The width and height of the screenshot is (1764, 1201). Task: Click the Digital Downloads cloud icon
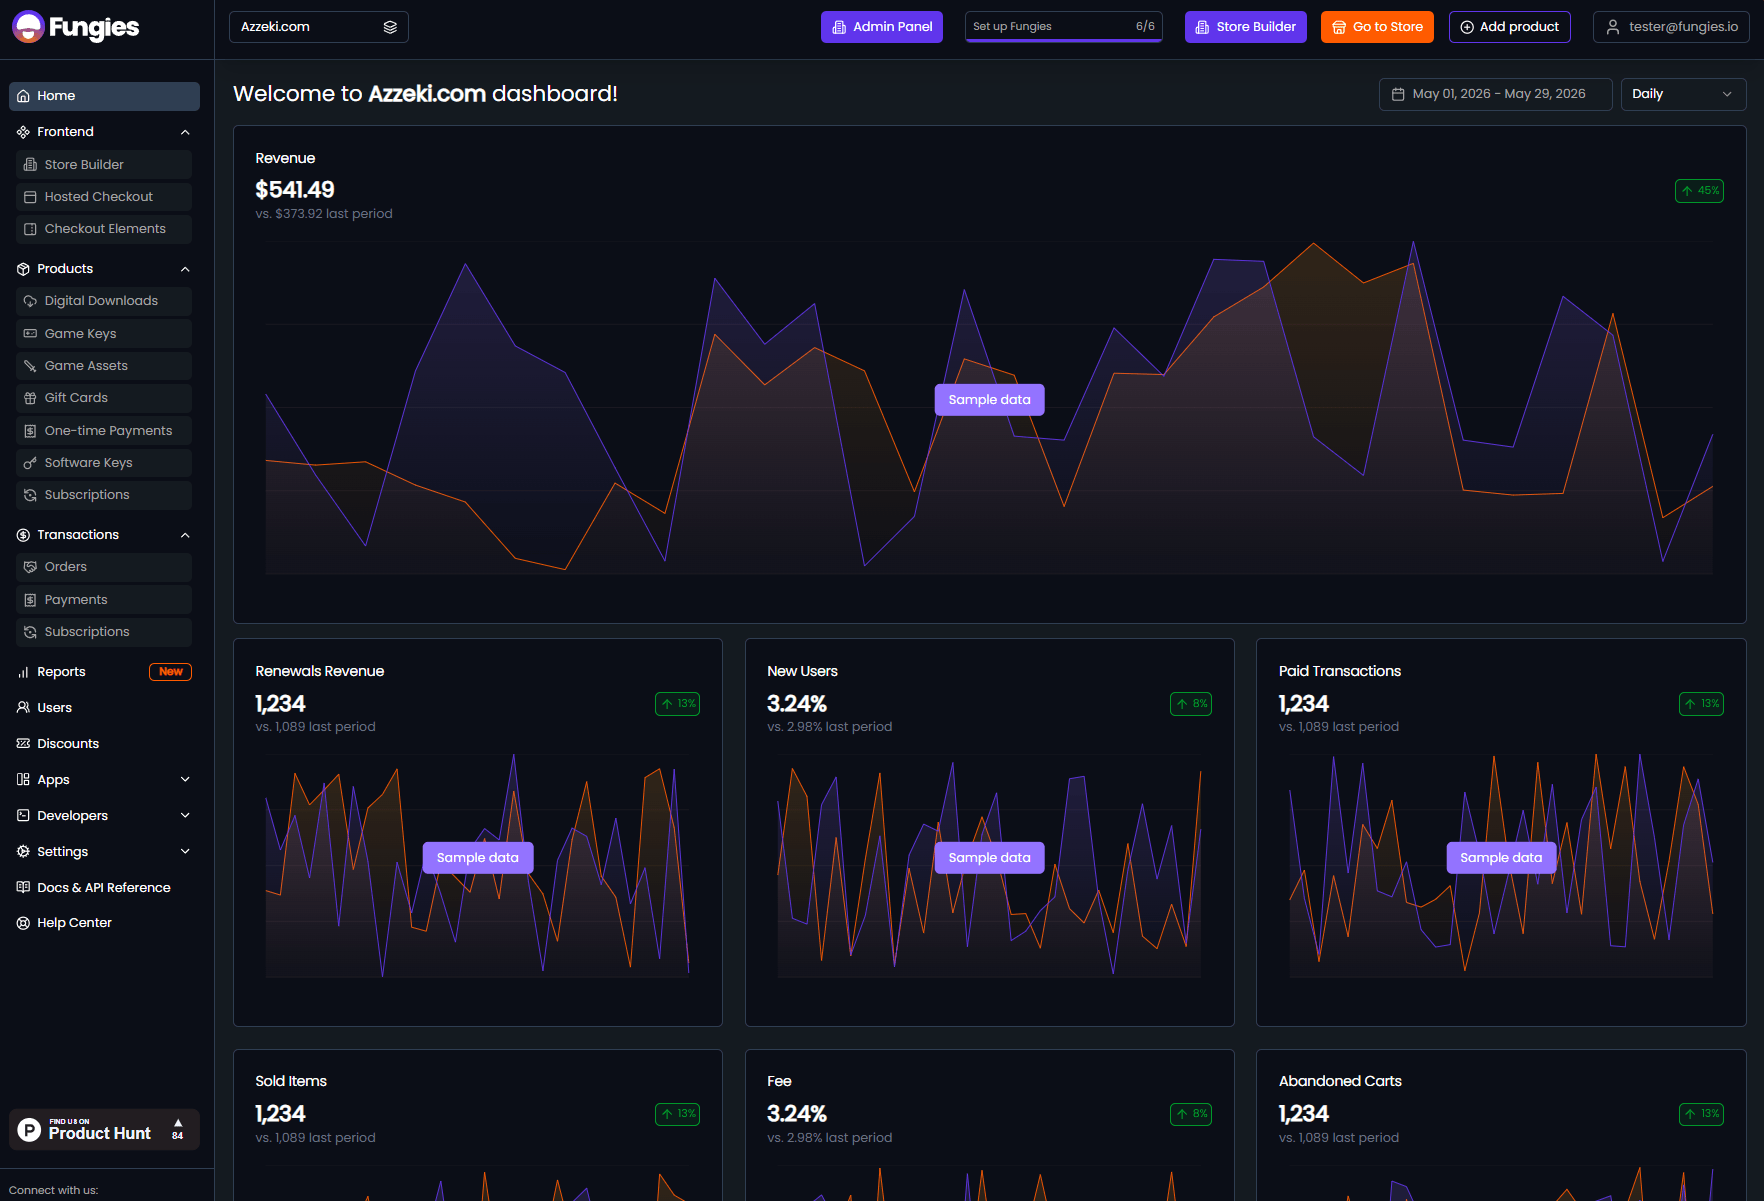click(30, 301)
